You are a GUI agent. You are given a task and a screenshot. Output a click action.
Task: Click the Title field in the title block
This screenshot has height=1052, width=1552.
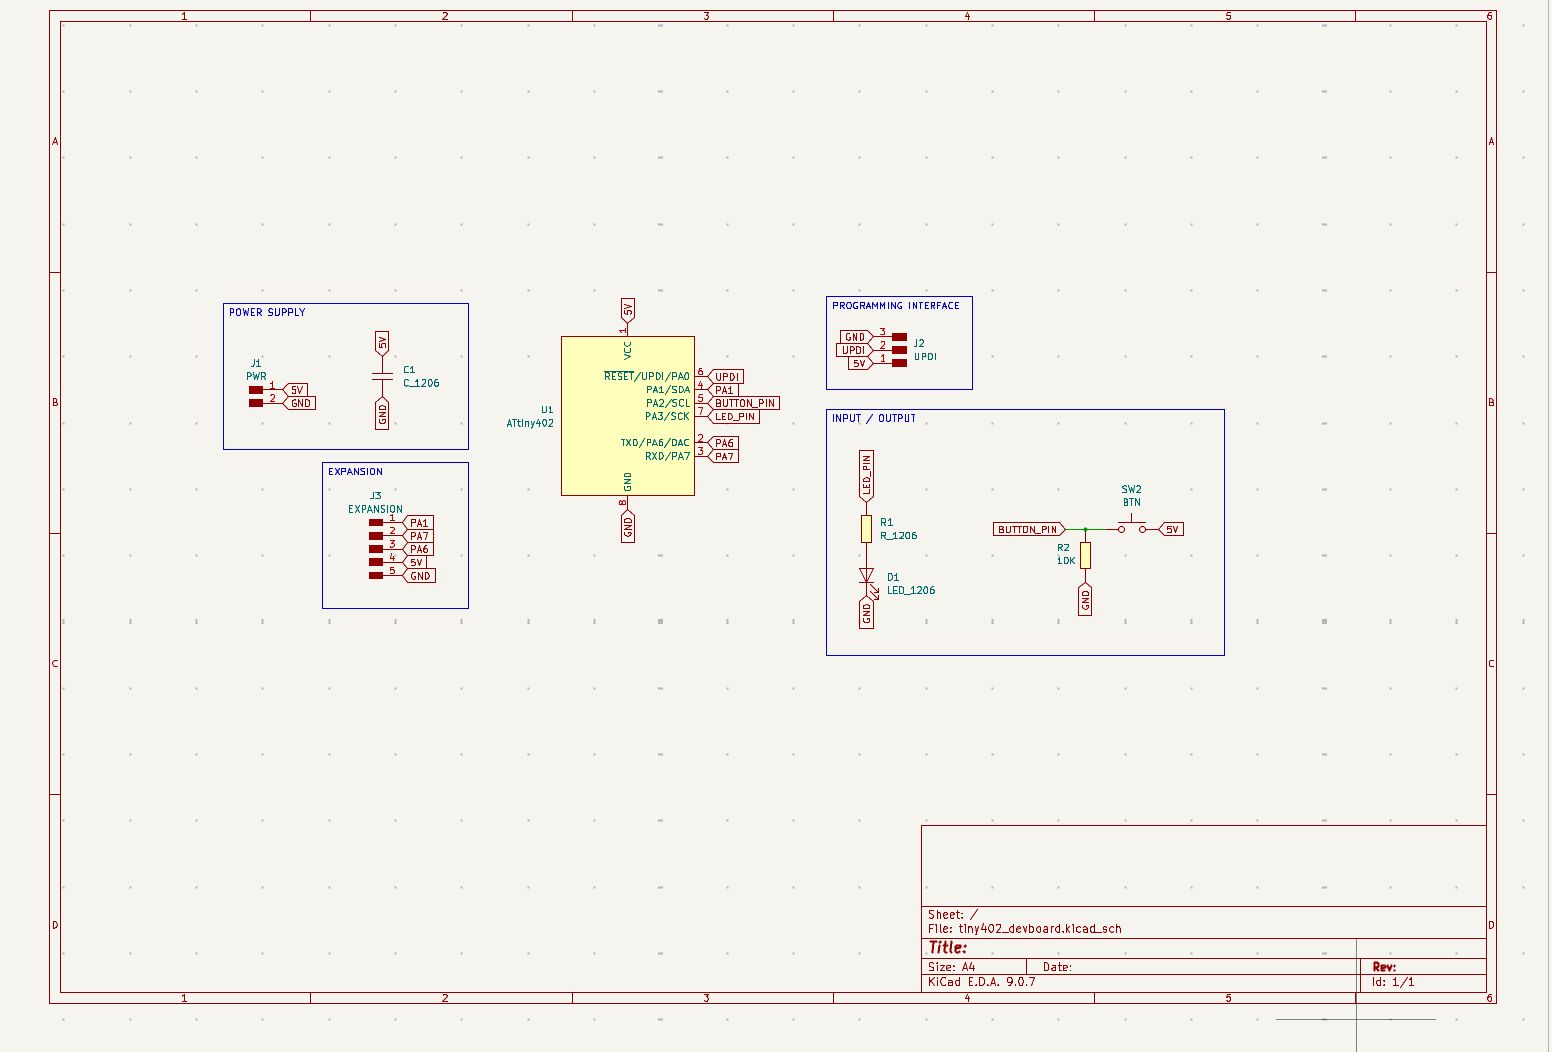click(948, 947)
